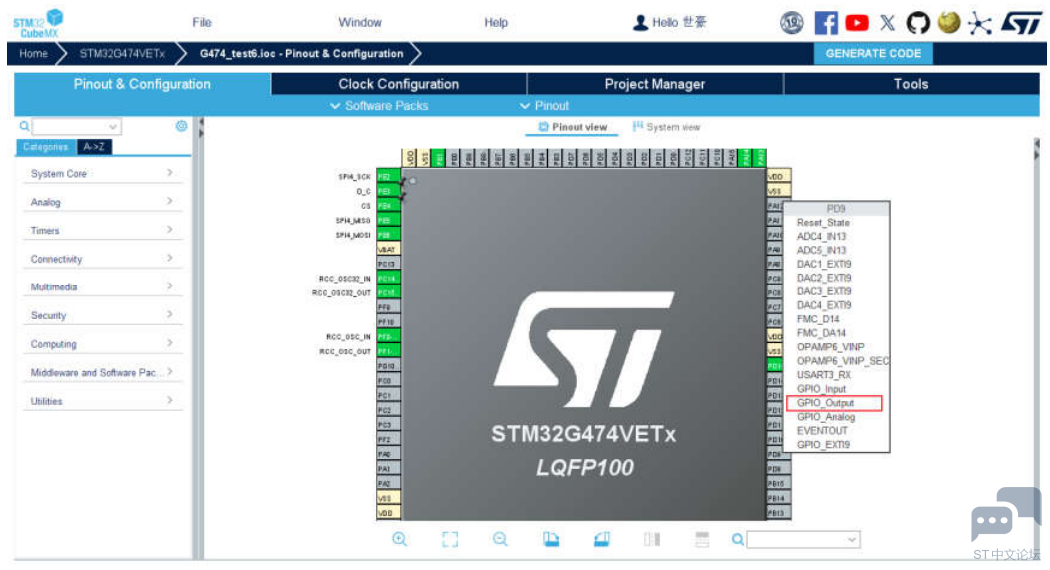
Task: Click the ST forum chat bubble icon
Action: point(1006,514)
